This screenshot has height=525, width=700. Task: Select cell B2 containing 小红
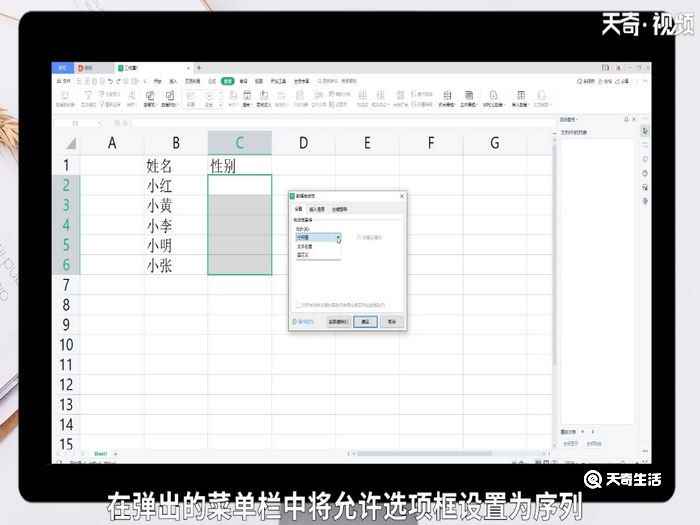pos(176,185)
